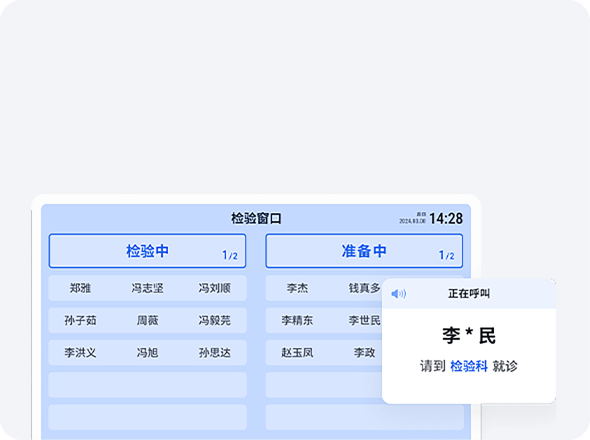This screenshot has width=590, height=440.
Task: Select patient name 冯刘顺
Action: tap(214, 288)
